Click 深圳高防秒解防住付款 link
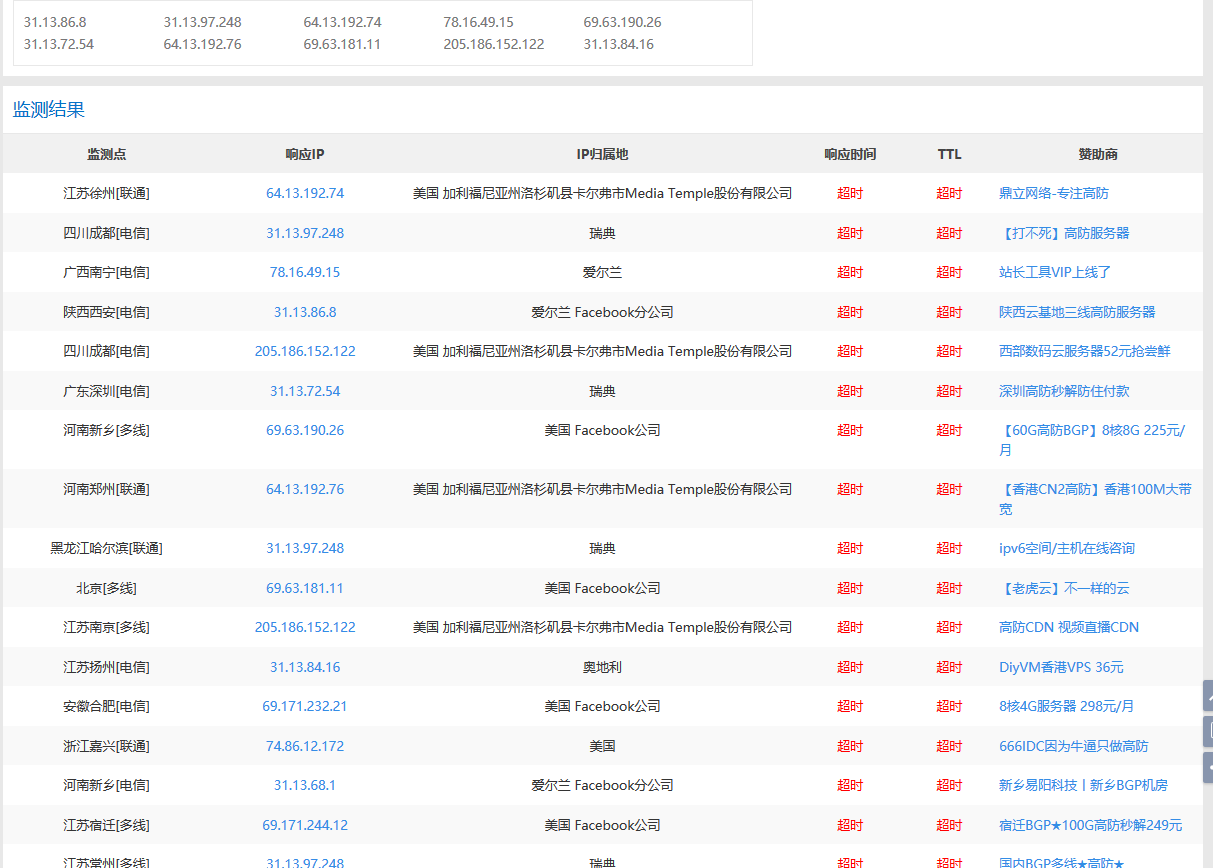 [x=1066, y=391]
